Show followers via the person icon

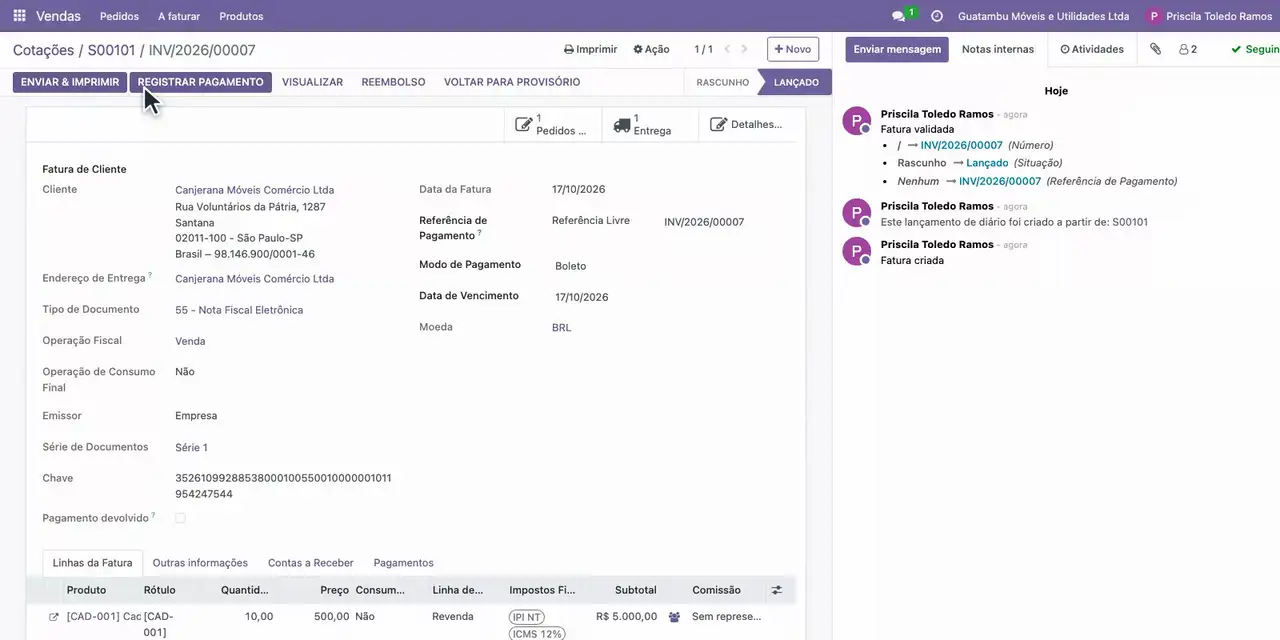click(1188, 49)
